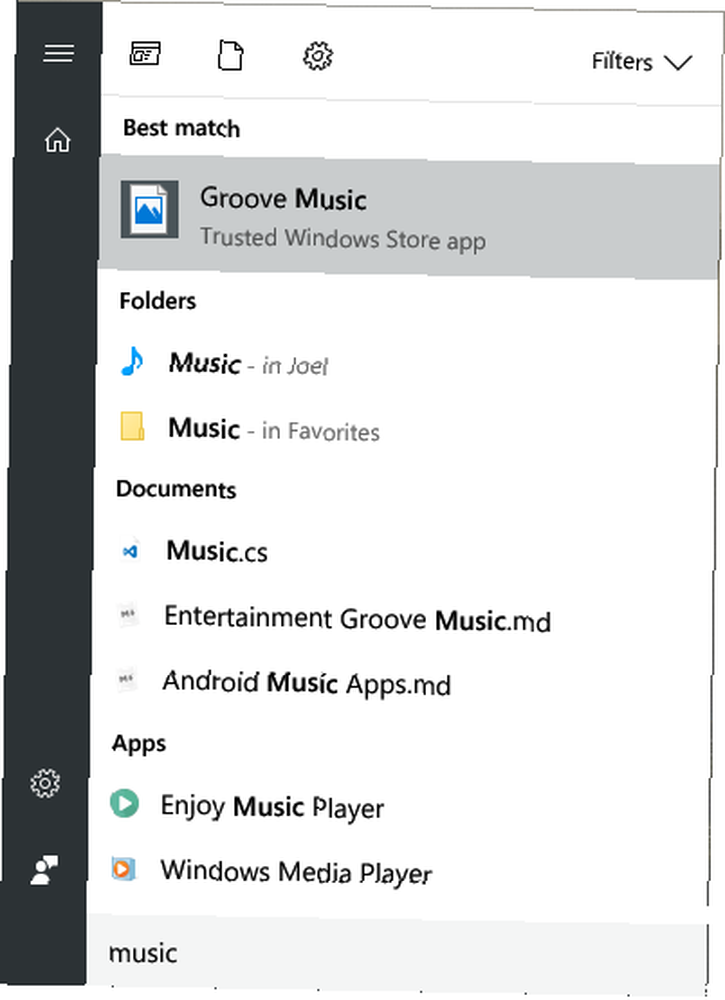Go to the Home icon in the sidebar
Viewport: 725px width, 1000px height.
coord(57,140)
